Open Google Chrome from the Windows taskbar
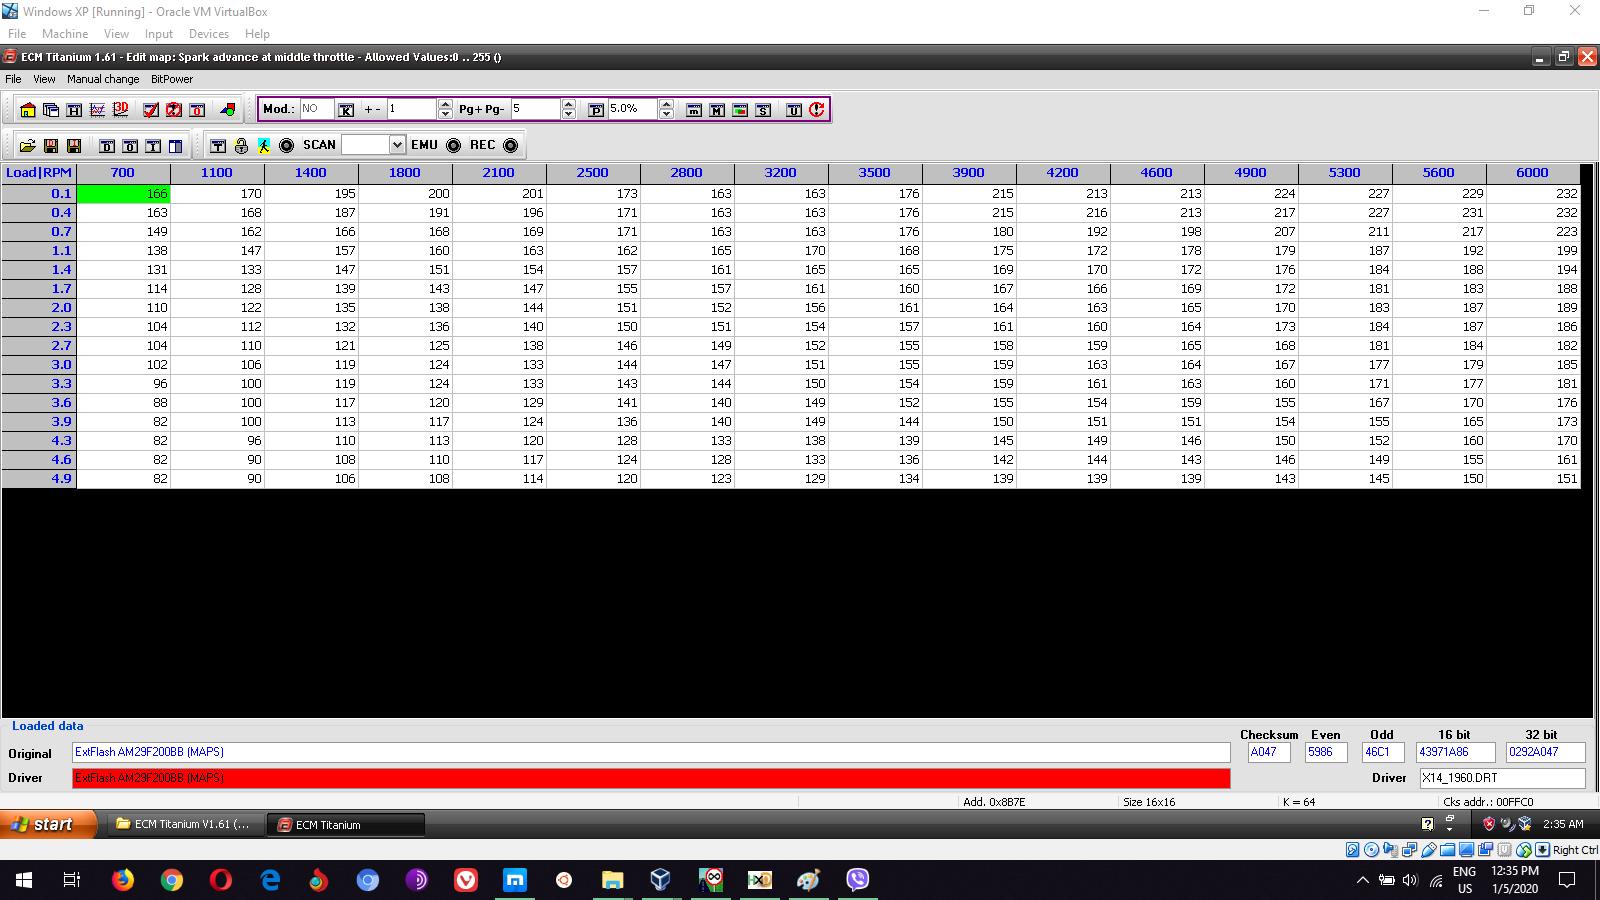Image resolution: width=1600 pixels, height=900 pixels. tap(172, 880)
